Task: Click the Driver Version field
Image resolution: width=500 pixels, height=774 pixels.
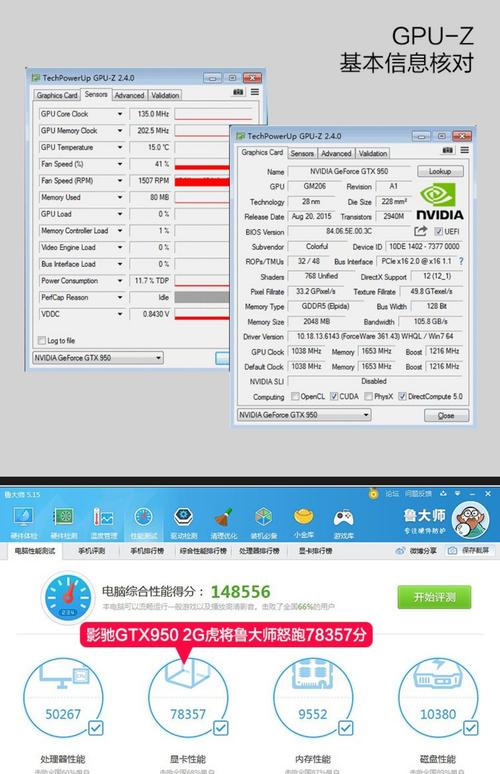Action: coord(375,336)
